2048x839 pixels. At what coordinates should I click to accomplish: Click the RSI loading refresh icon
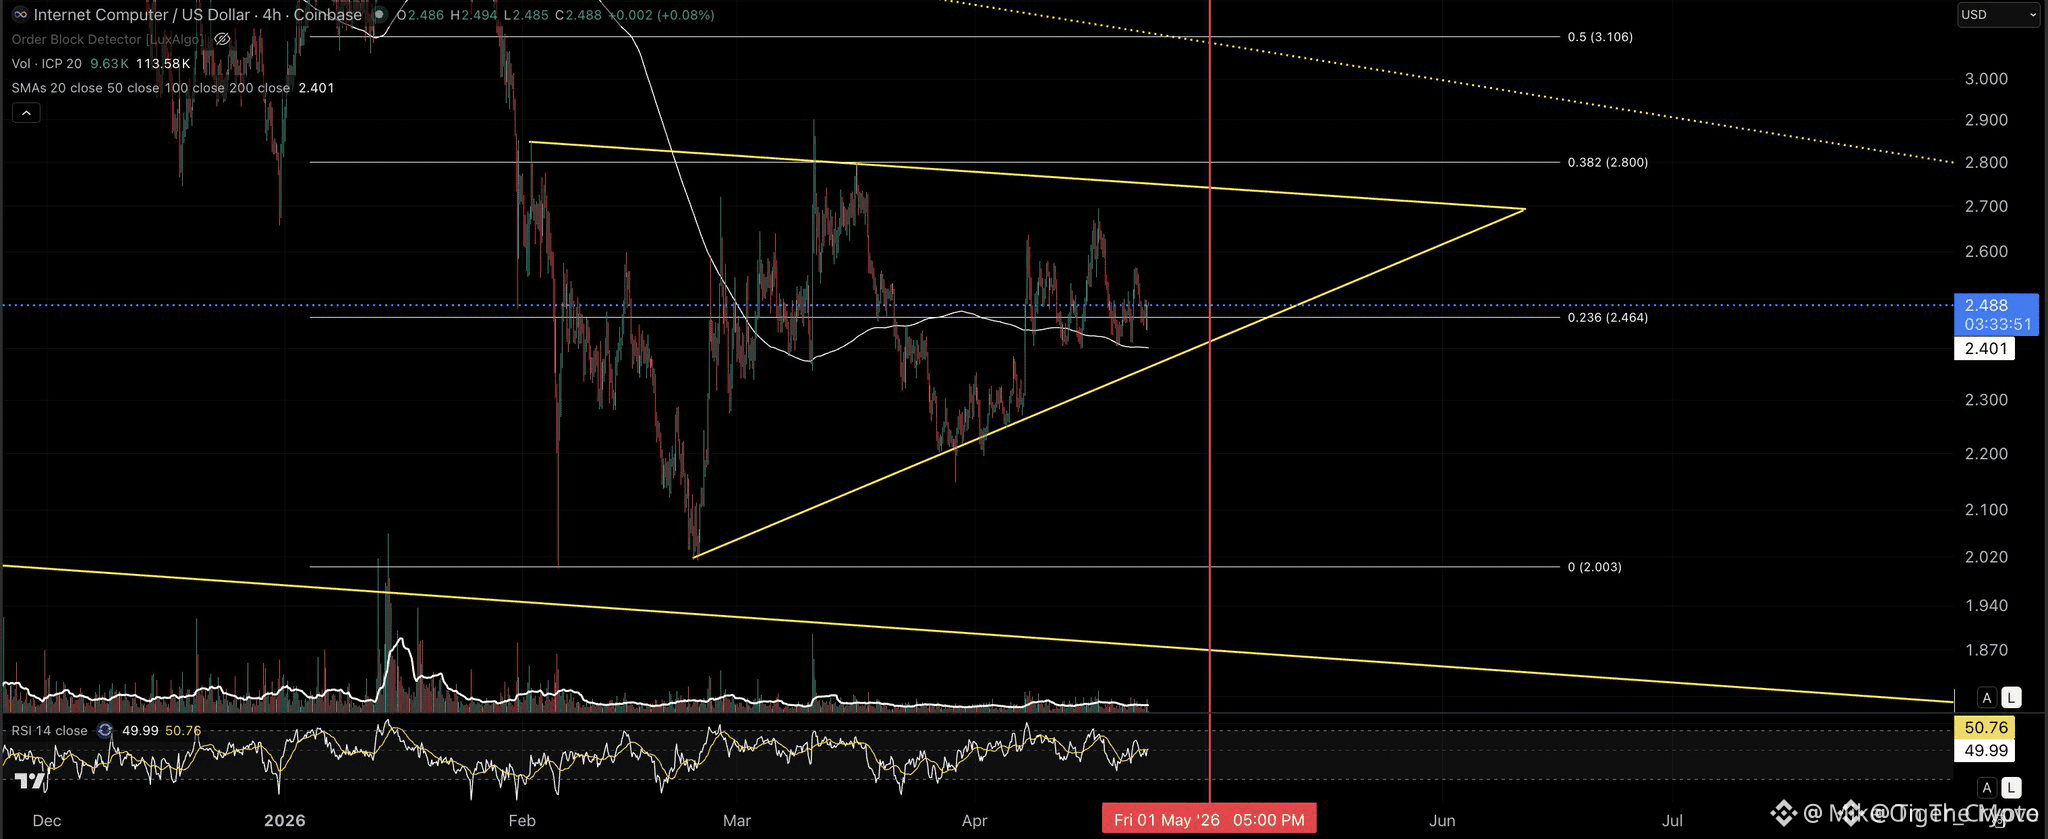(x=105, y=731)
